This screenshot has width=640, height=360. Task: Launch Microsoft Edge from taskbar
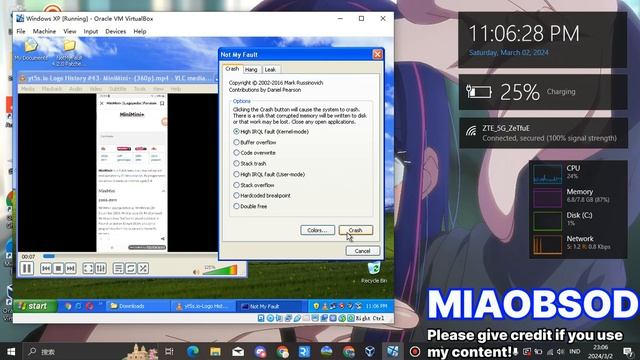point(193,351)
